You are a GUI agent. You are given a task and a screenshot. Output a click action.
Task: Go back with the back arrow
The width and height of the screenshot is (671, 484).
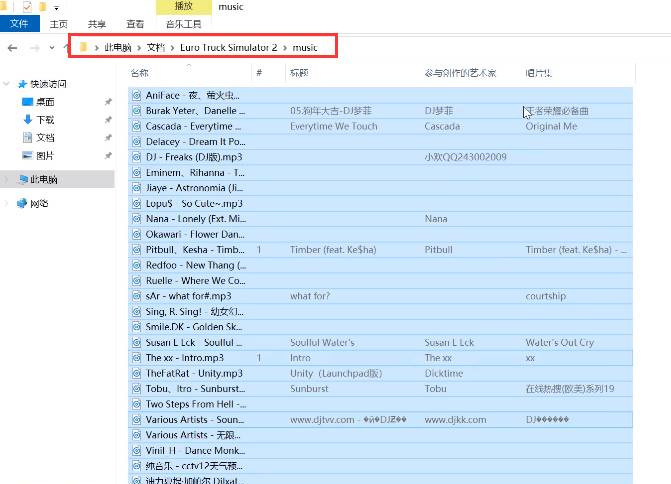[x=13, y=48]
